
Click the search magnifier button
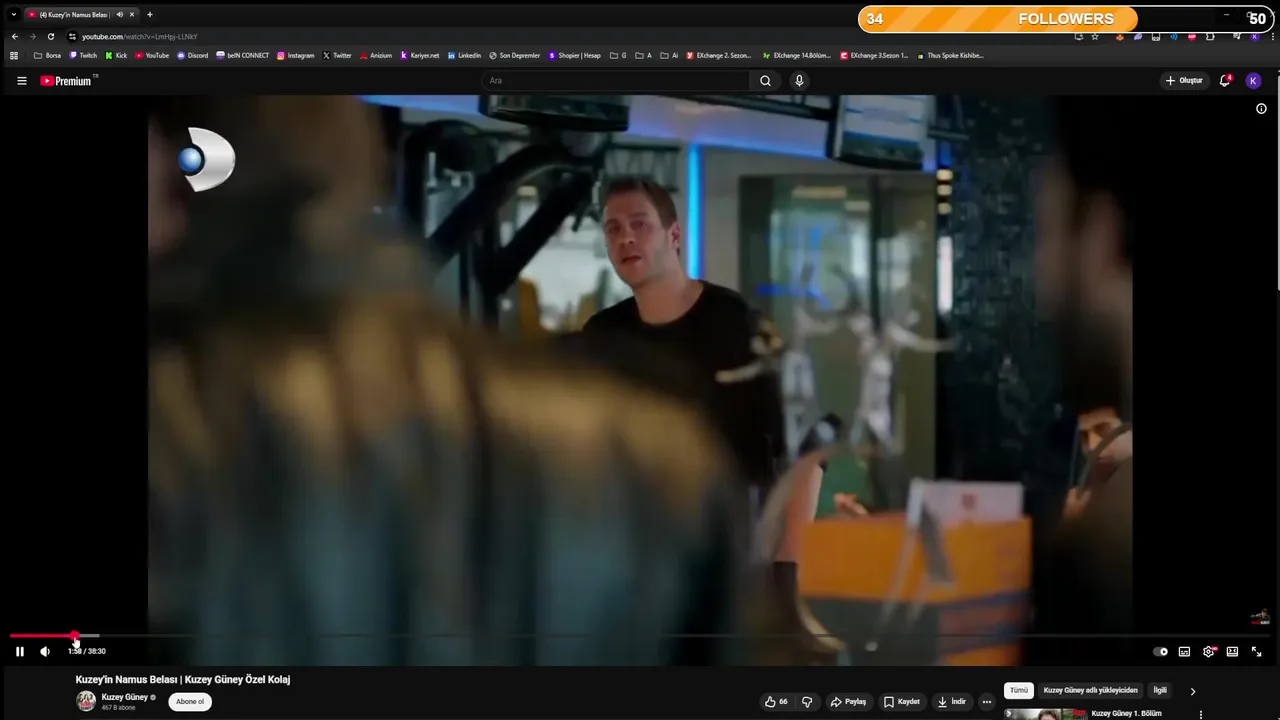(765, 81)
